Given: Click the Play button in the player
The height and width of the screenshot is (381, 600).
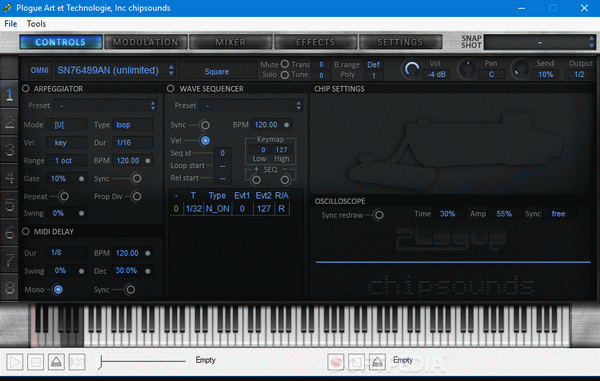Looking at the screenshot, I should tap(15, 362).
